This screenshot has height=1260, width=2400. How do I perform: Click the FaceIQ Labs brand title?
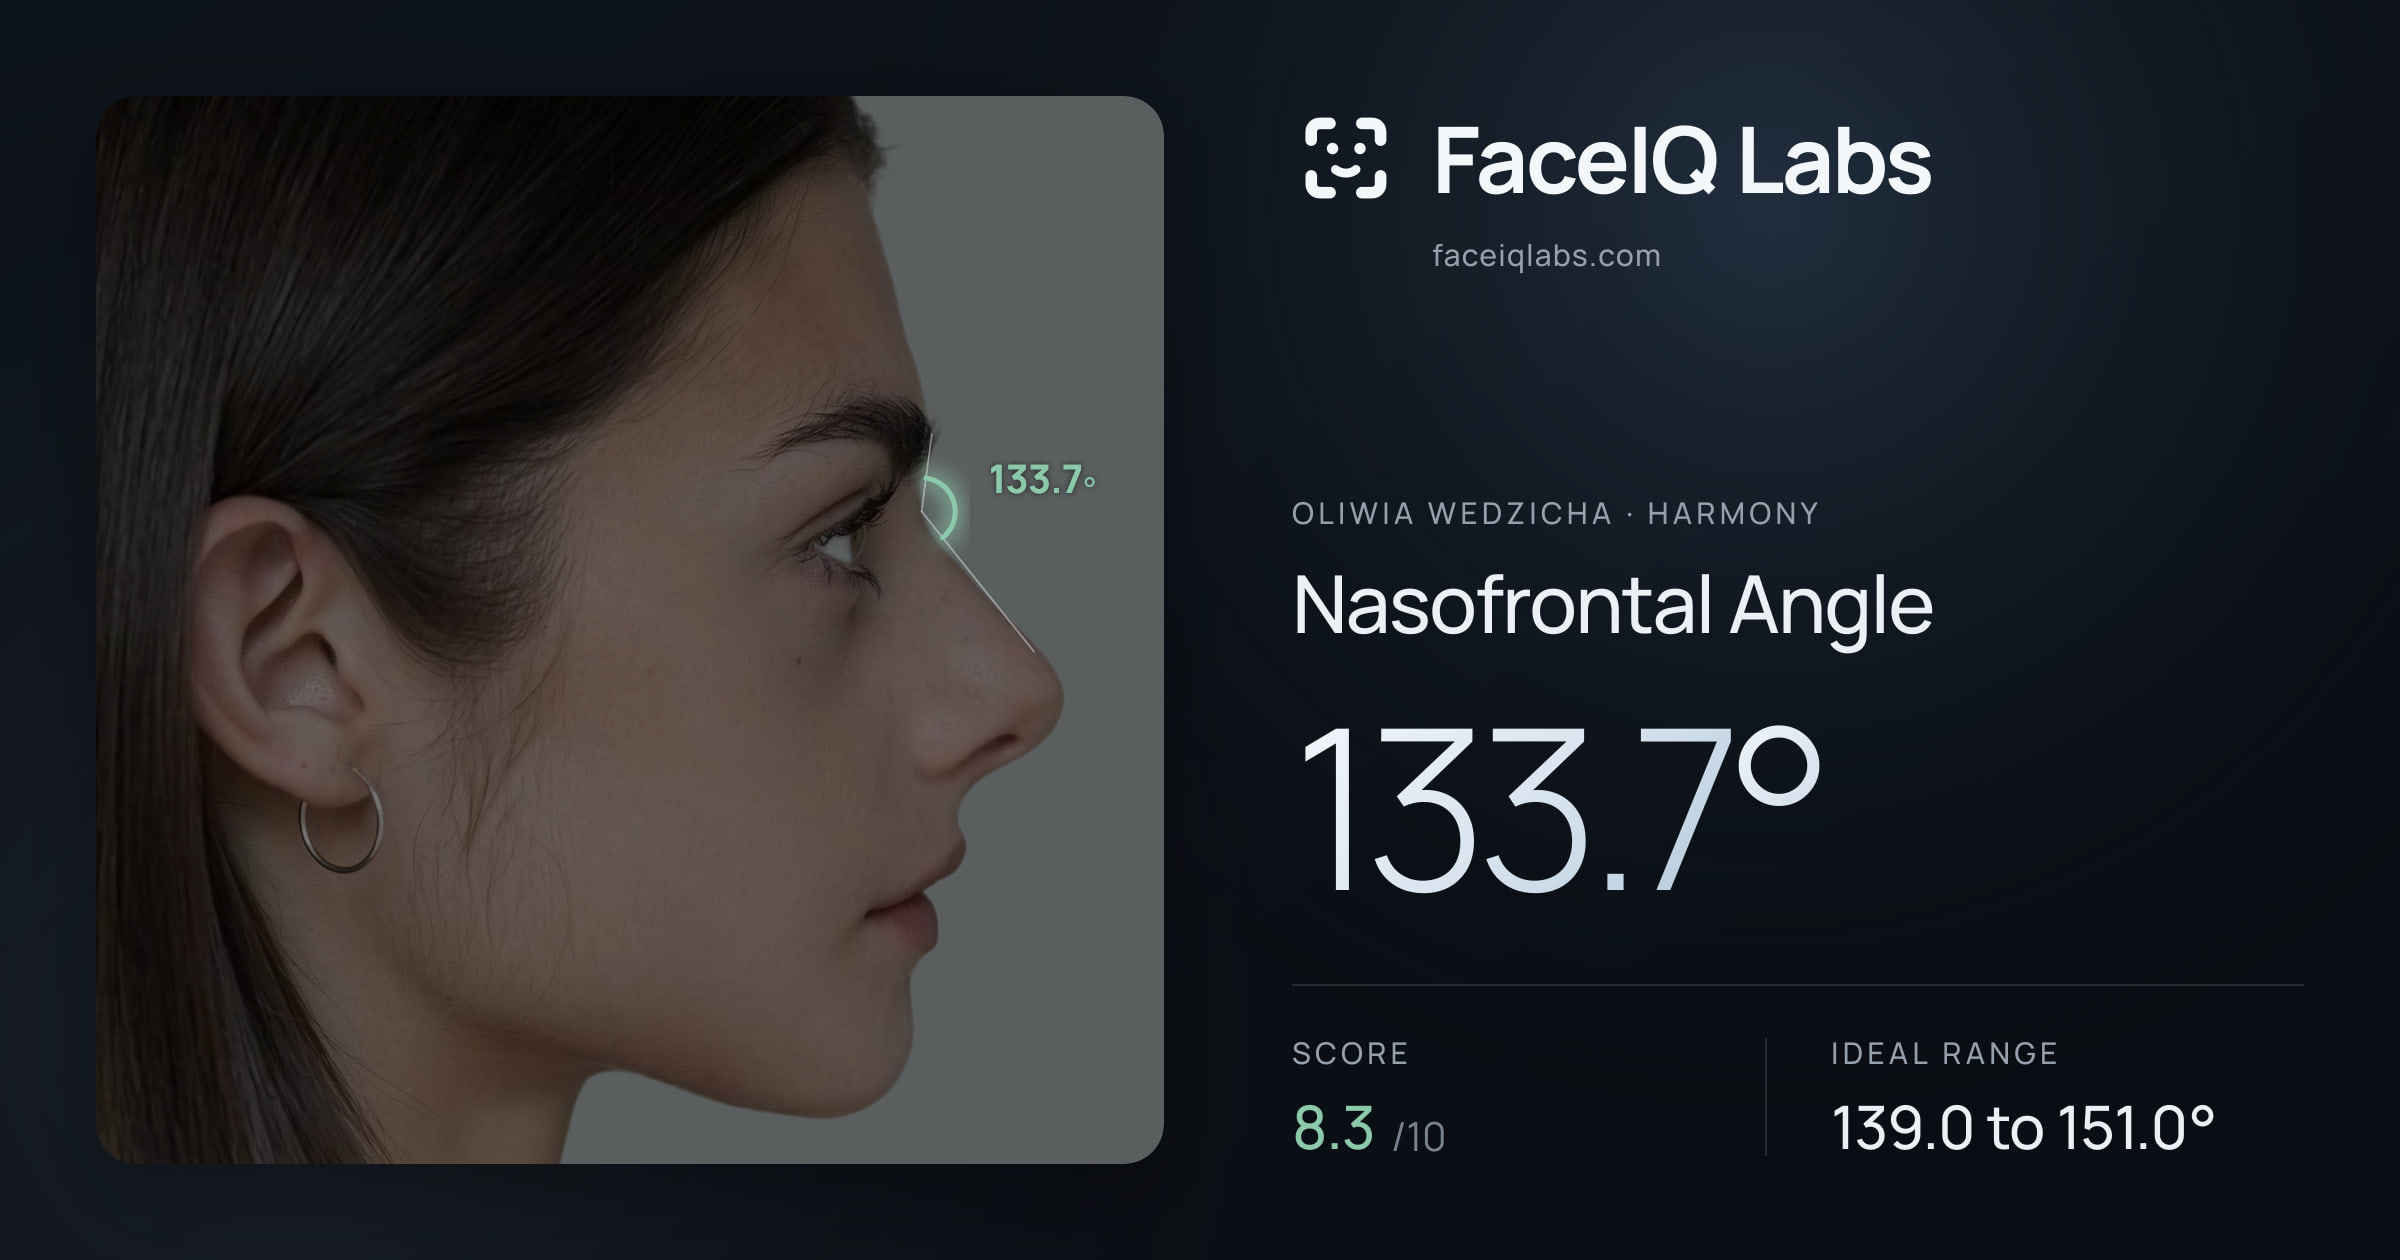pos(1682,160)
